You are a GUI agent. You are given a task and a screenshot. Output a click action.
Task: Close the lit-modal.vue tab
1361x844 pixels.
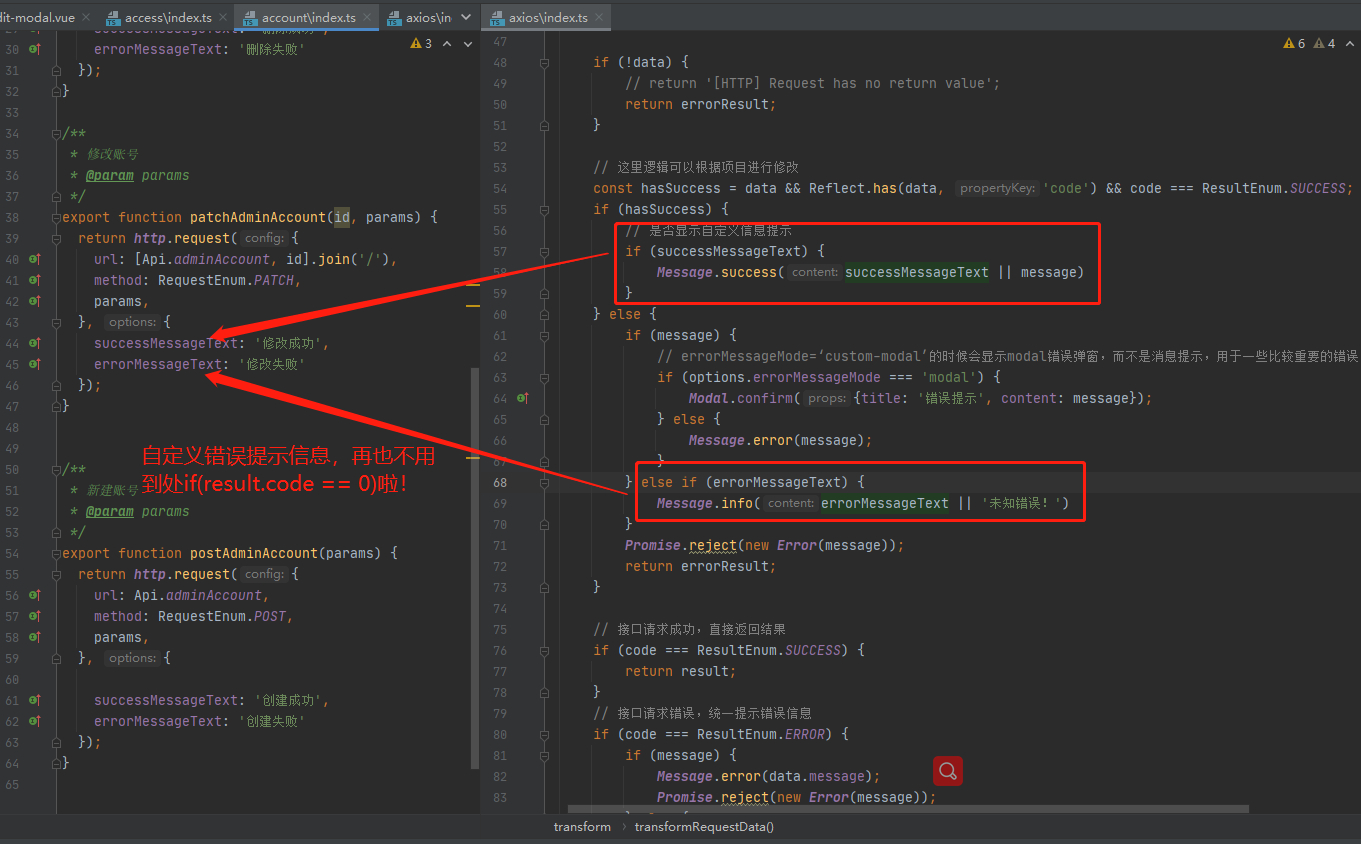point(86,18)
